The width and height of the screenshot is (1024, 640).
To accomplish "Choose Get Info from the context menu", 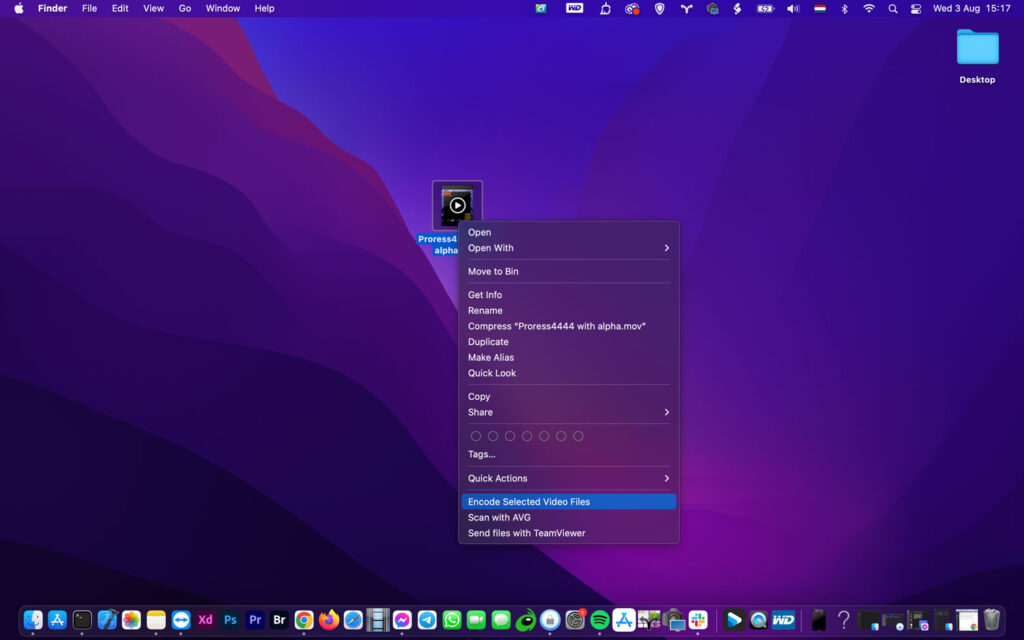I will click(x=485, y=295).
